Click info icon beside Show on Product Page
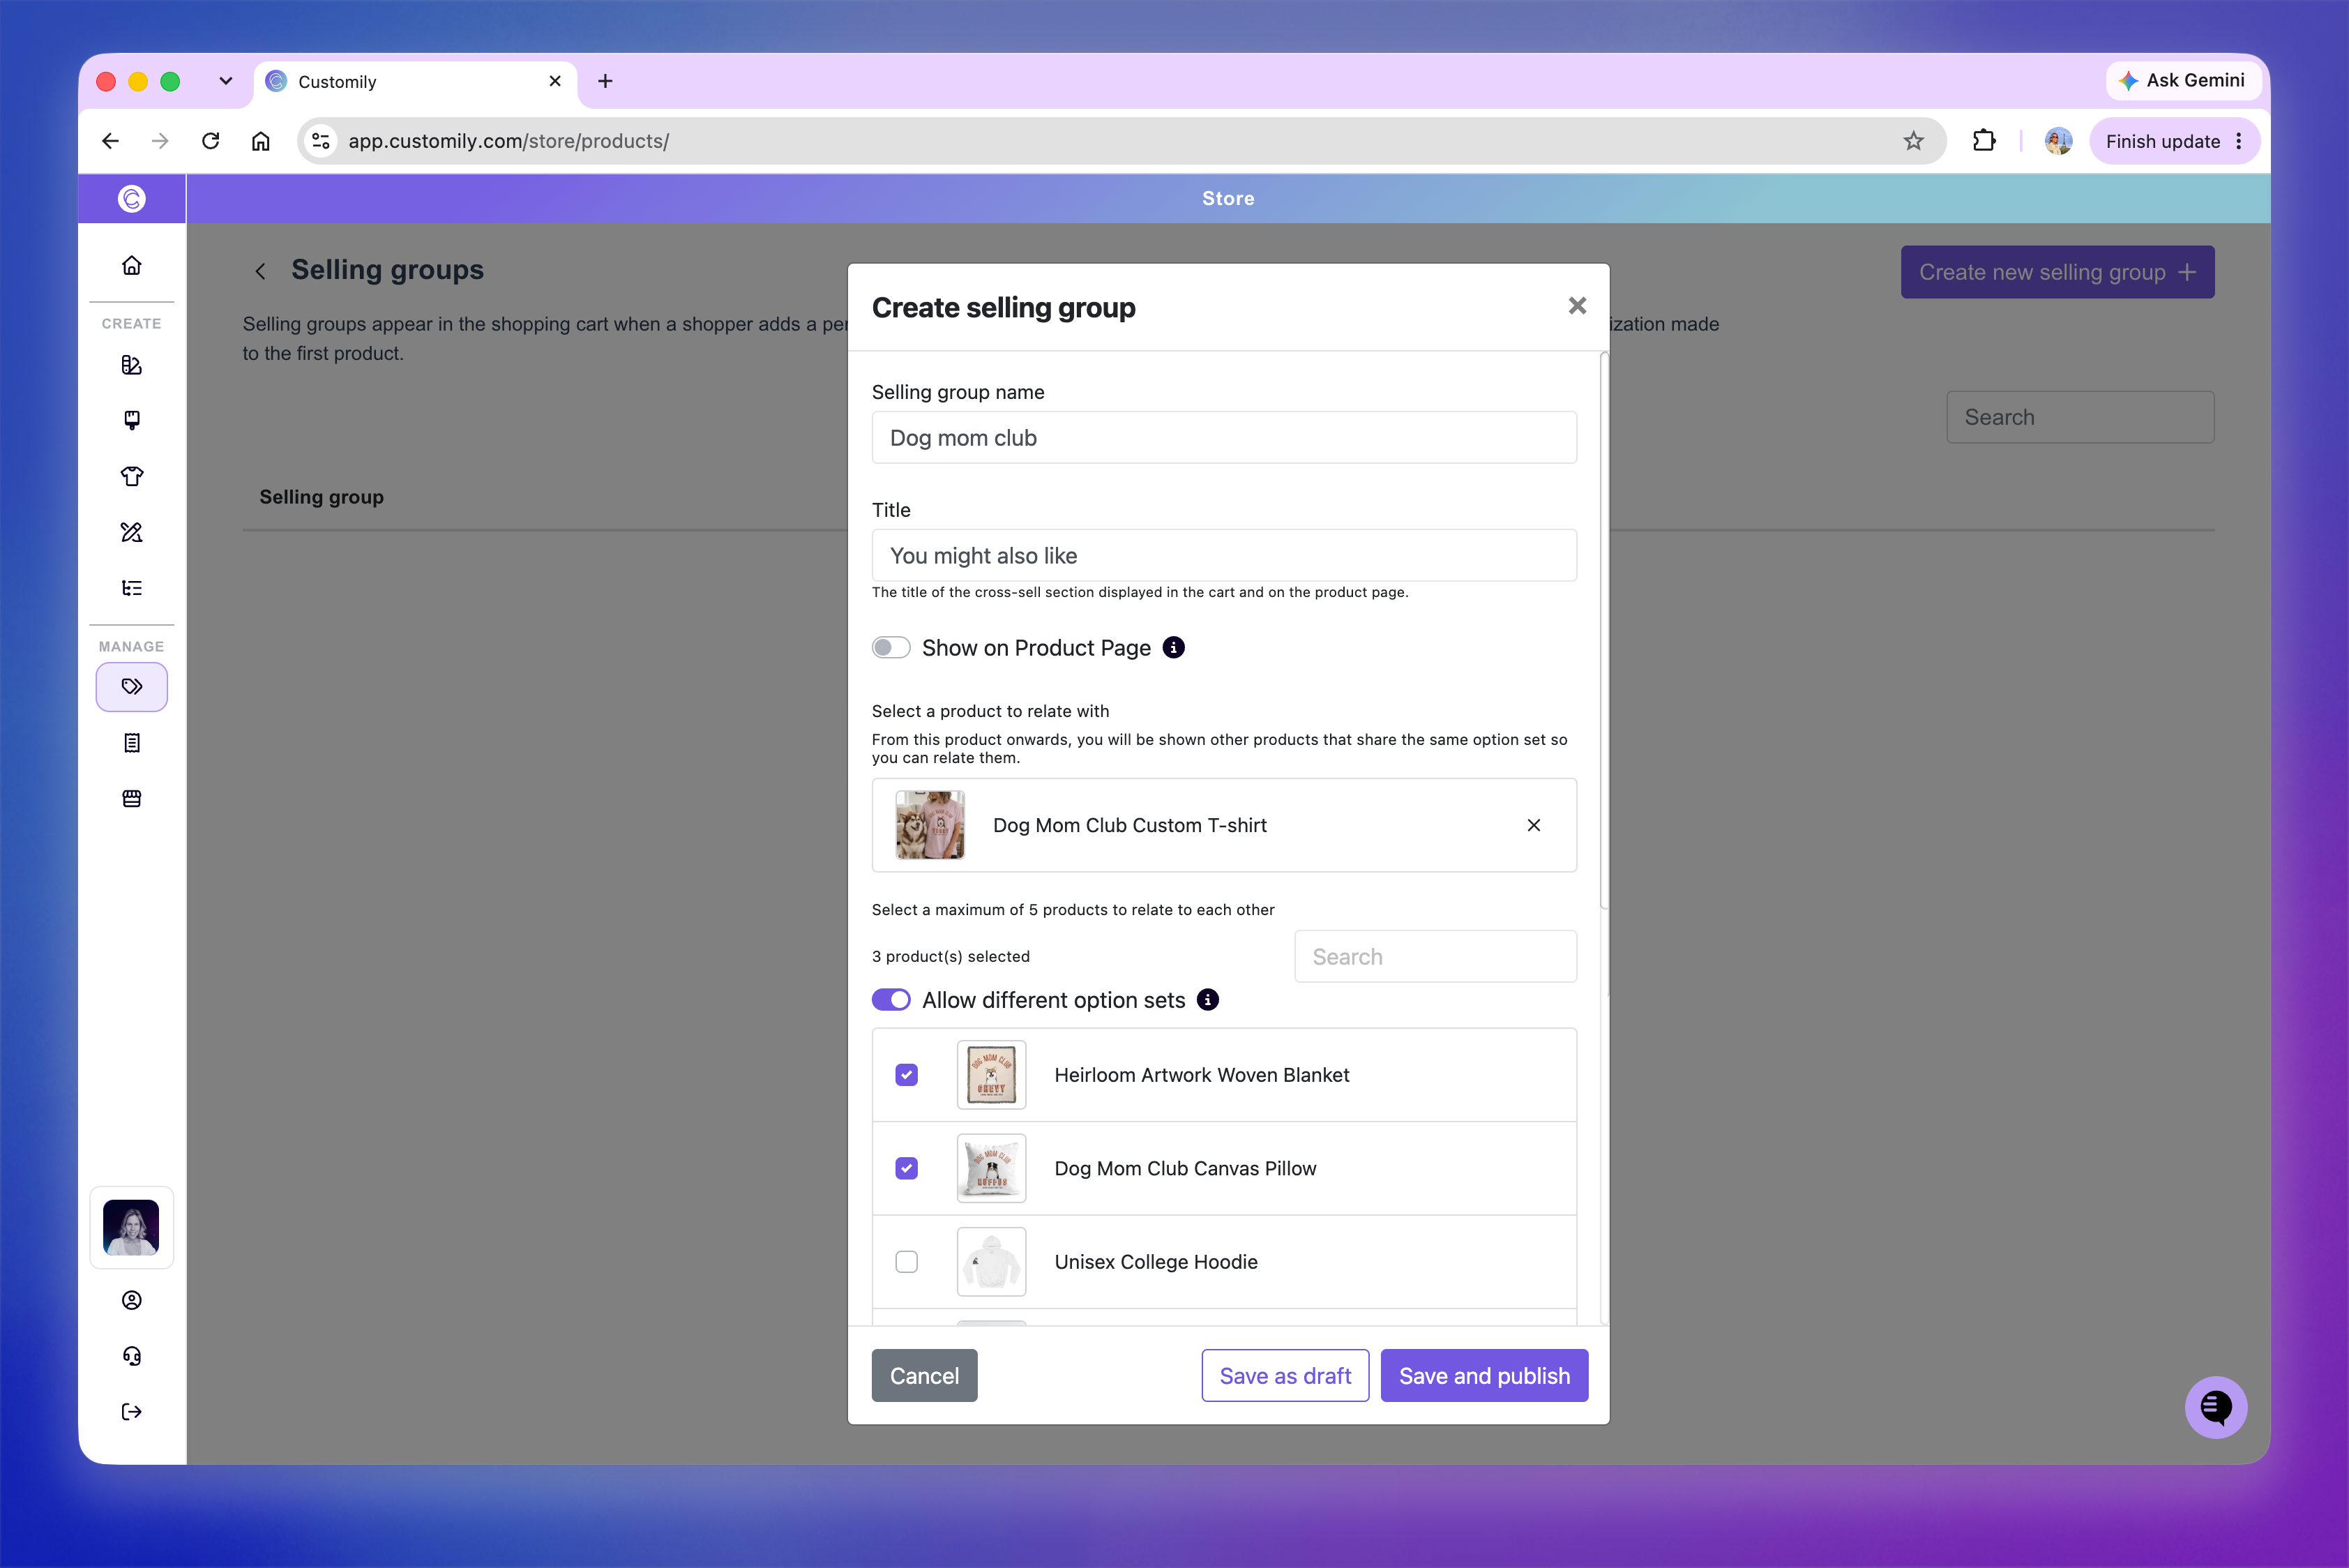 click(x=1174, y=648)
